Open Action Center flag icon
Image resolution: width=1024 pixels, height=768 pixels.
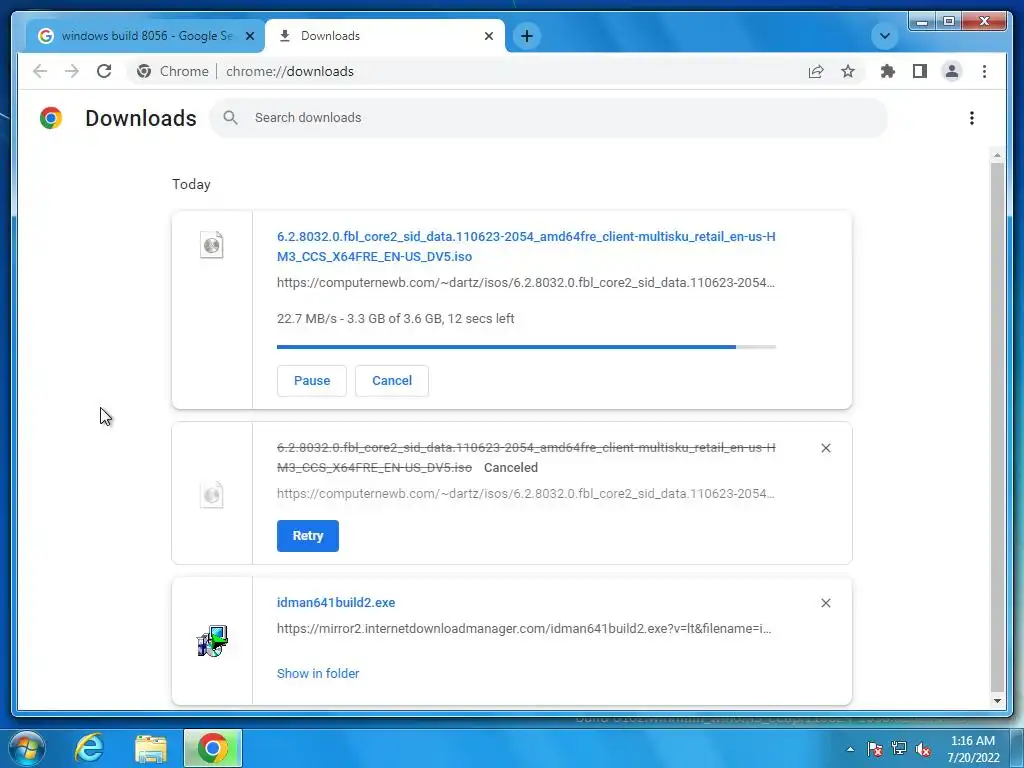874,749
